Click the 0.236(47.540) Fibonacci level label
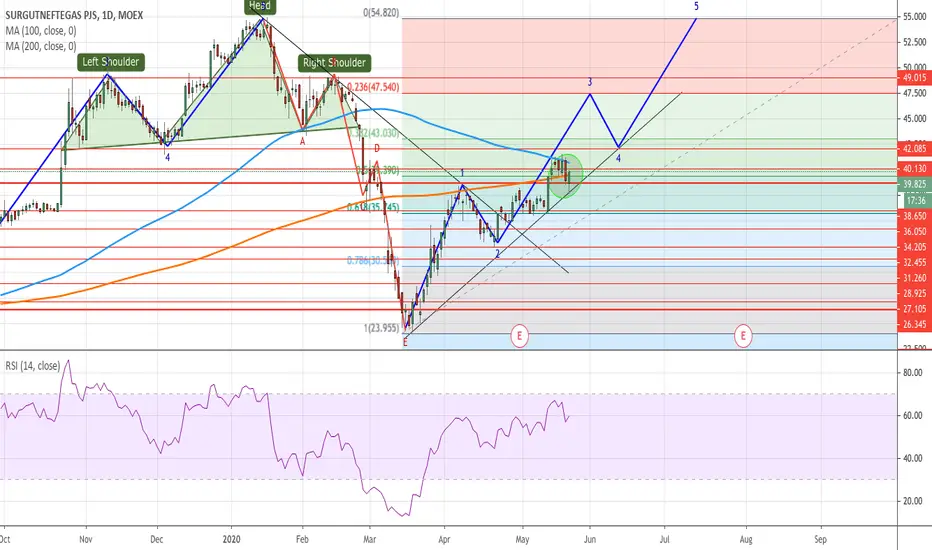This screenshot has height=550, width=932. point(373,87)
